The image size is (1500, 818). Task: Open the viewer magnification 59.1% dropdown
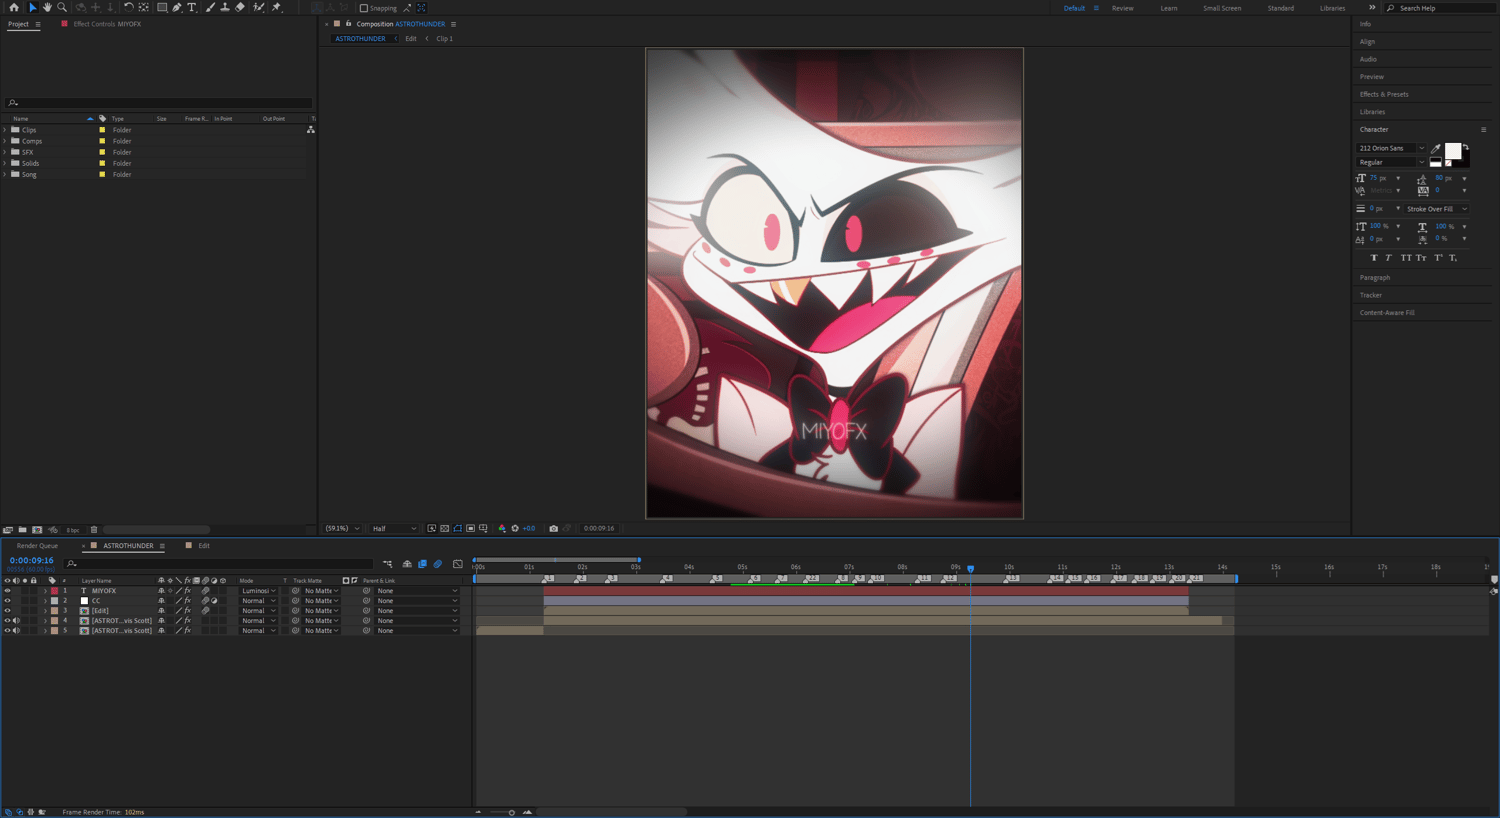pyautogui.click(x=342, y=528)
